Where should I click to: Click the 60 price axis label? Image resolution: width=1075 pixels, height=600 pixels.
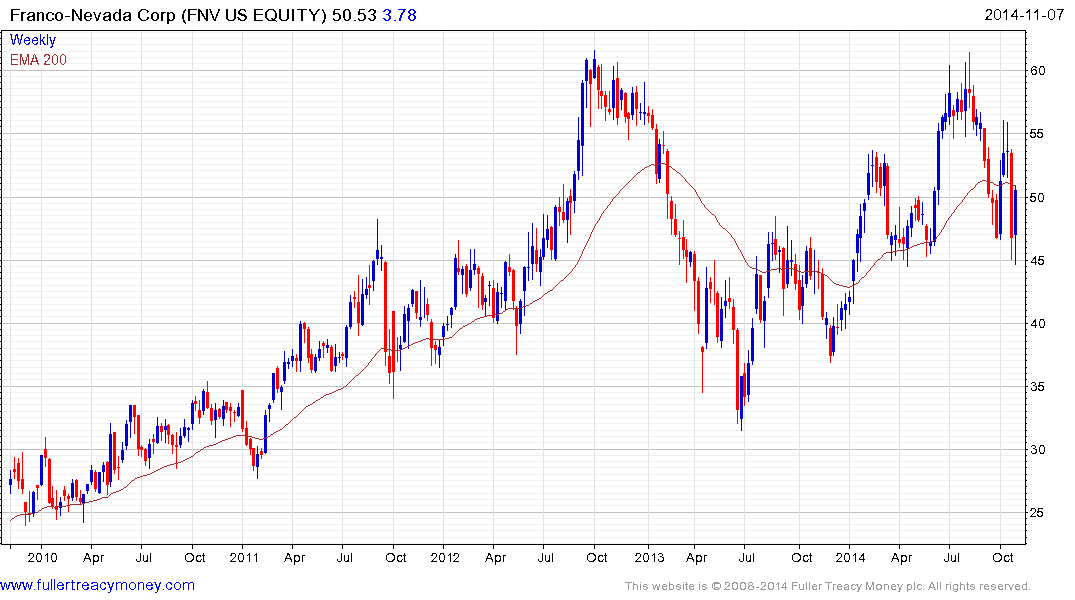1037,71
